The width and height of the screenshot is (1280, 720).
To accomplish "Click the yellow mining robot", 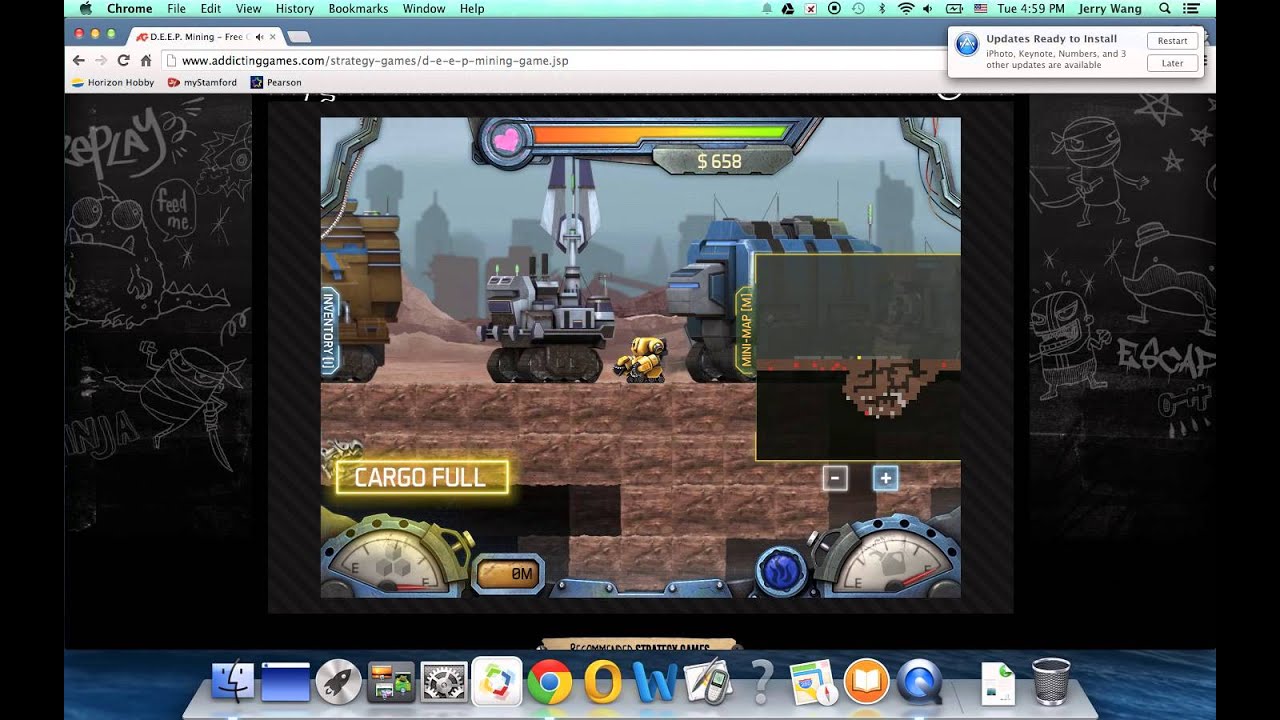I will [x=641, y=360].
